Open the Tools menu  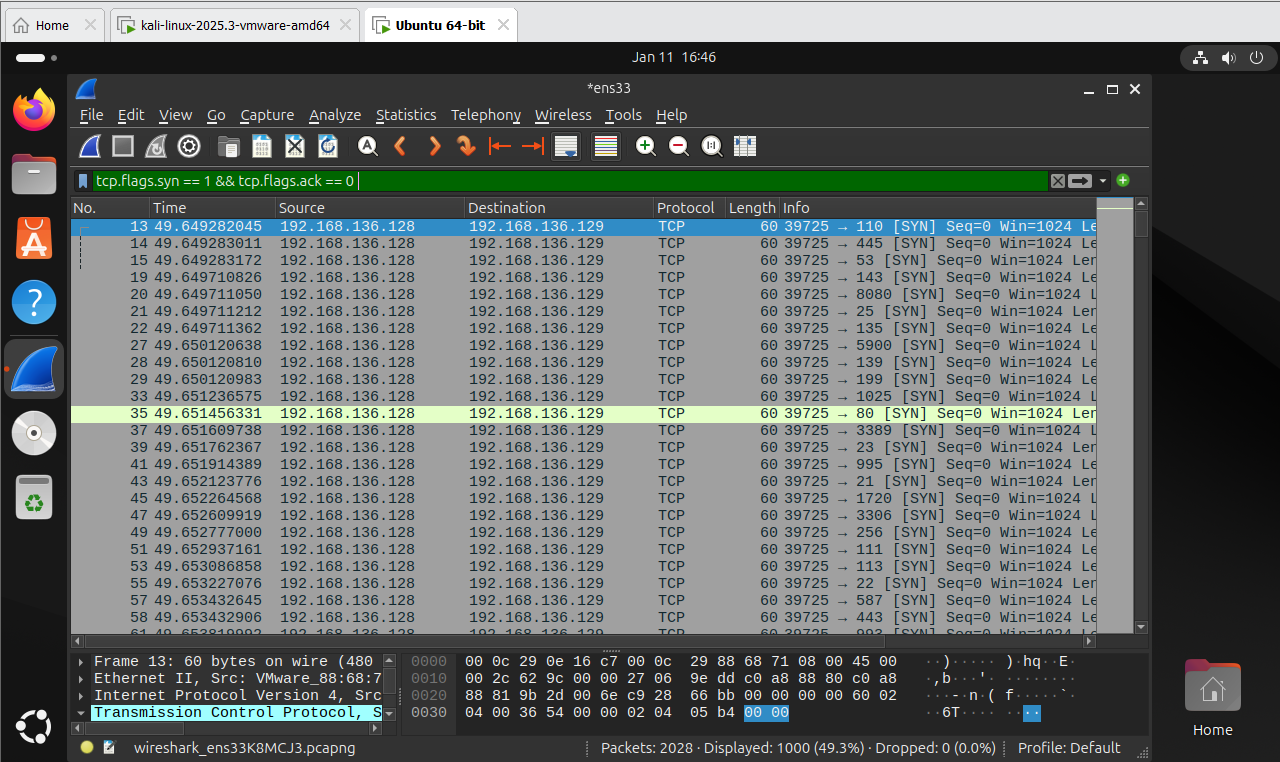tap(624, 115)
